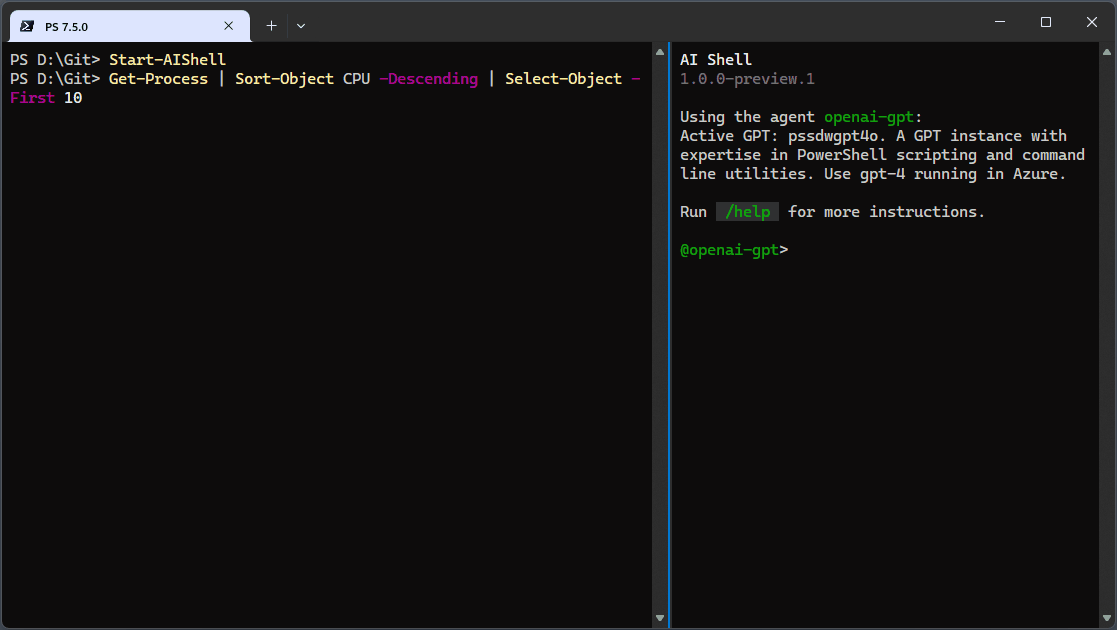Select the Start-AIShell command text
1117x630 pixels.
168,59
